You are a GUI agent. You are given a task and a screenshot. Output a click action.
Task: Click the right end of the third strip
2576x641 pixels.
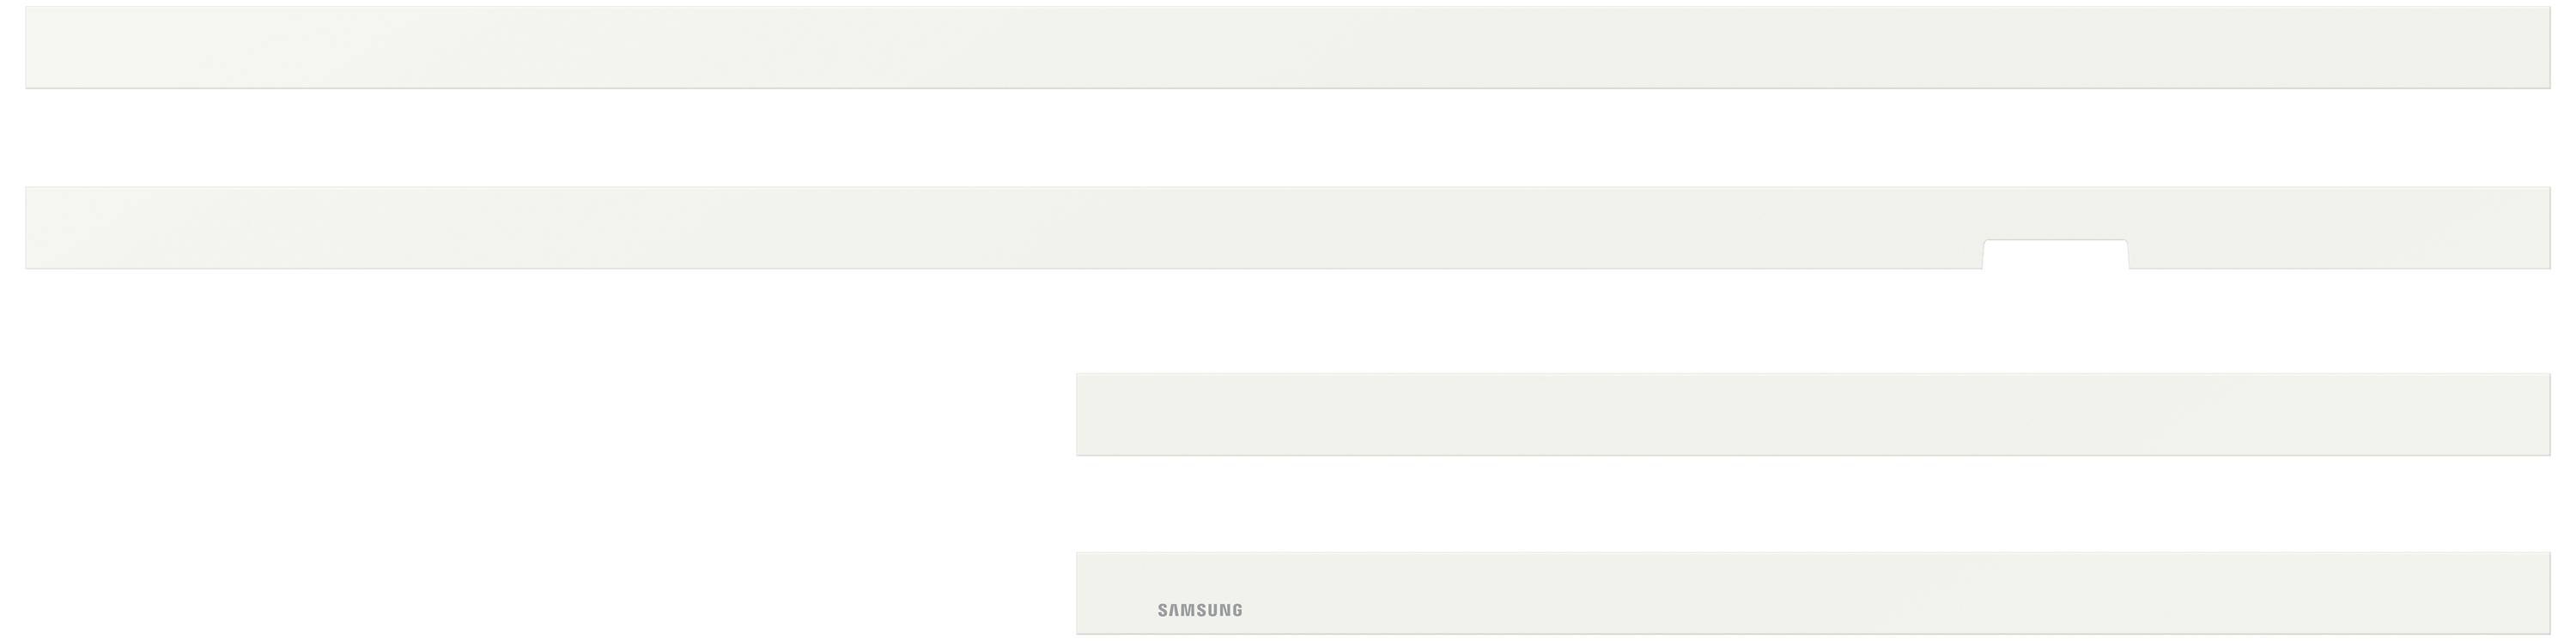pos(2536,415)
